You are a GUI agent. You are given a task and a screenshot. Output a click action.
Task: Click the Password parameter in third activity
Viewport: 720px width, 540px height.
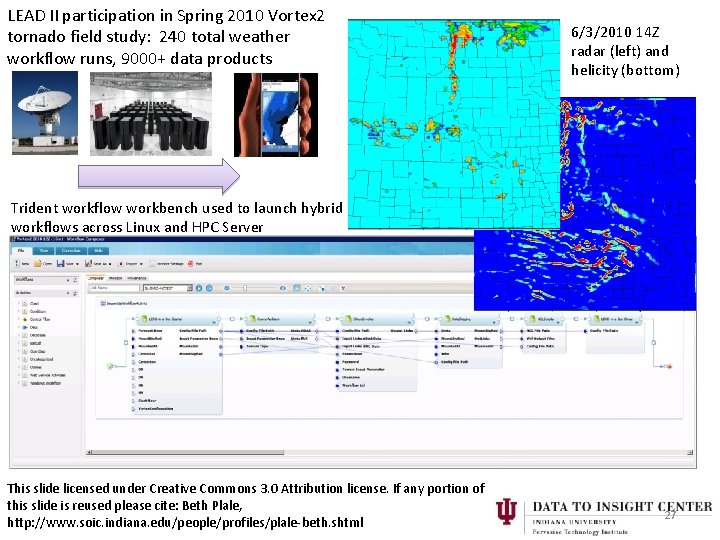tap(350, 362)
